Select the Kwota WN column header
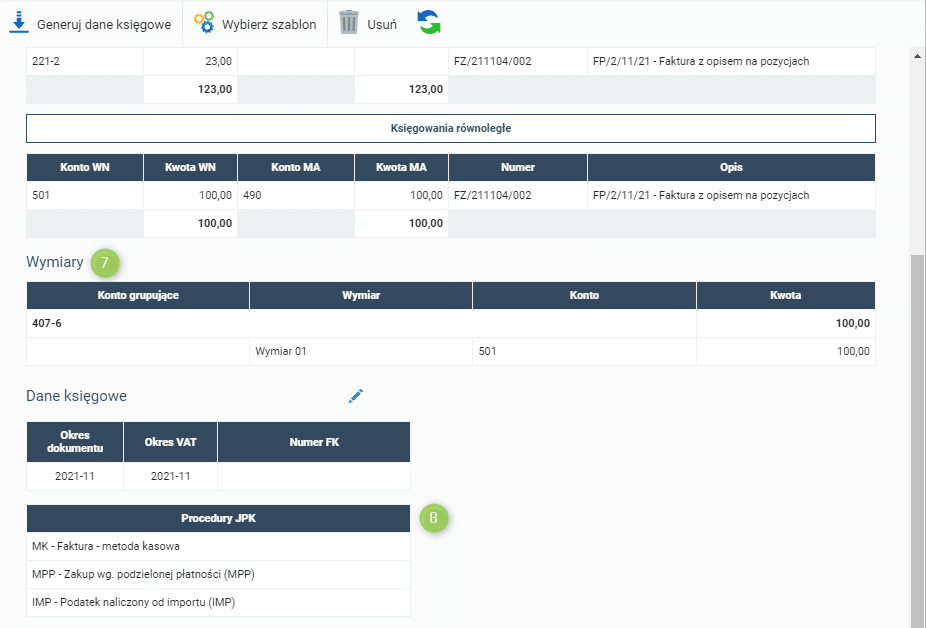Viewport: 926px width, 628px height. pos(190,167)
